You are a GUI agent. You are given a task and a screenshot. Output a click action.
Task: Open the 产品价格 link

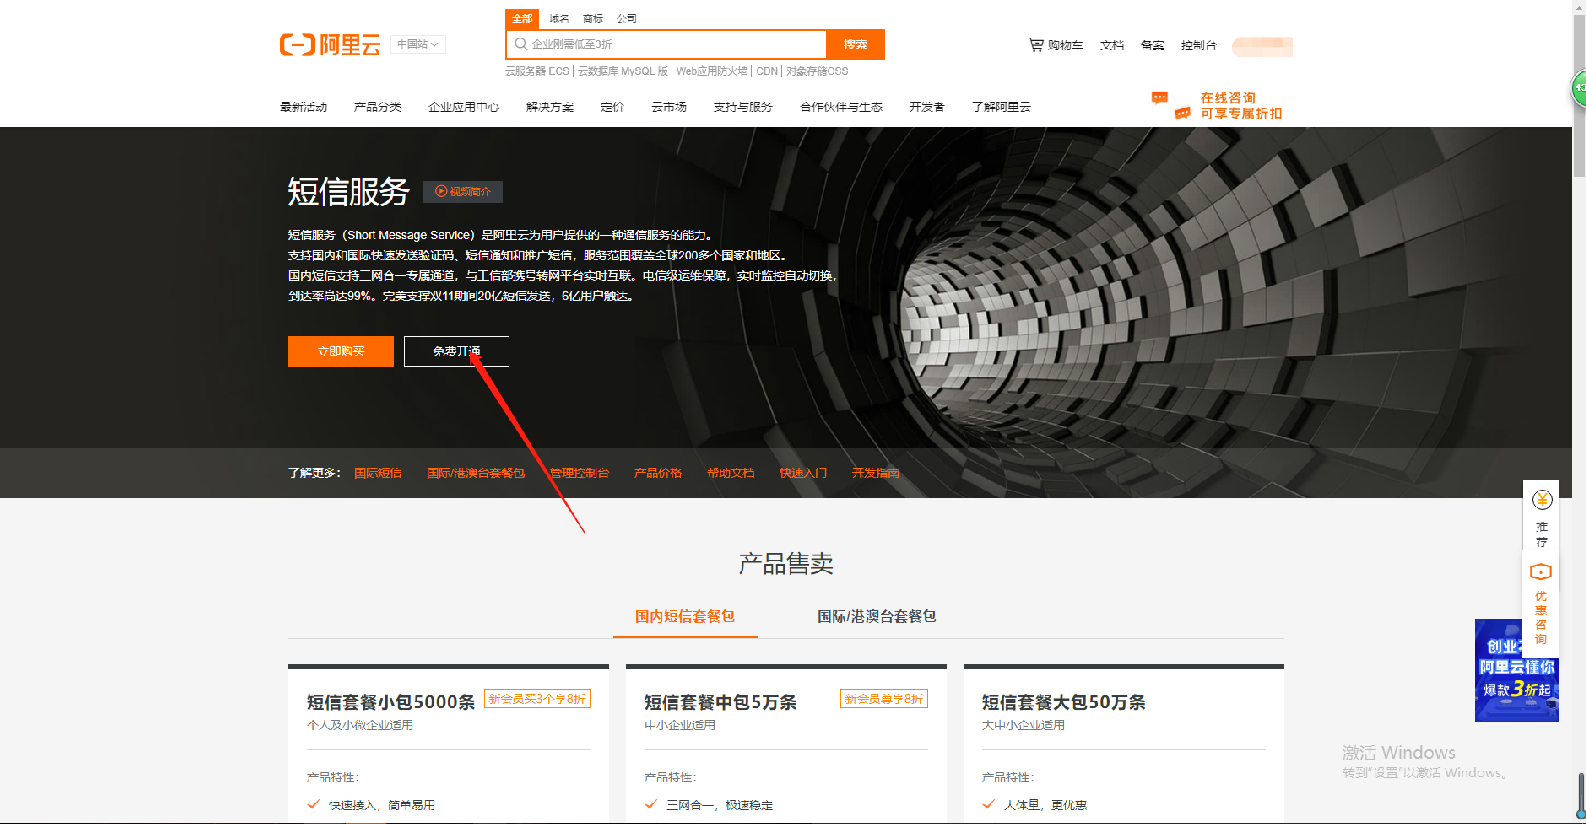tap(658, 473)
